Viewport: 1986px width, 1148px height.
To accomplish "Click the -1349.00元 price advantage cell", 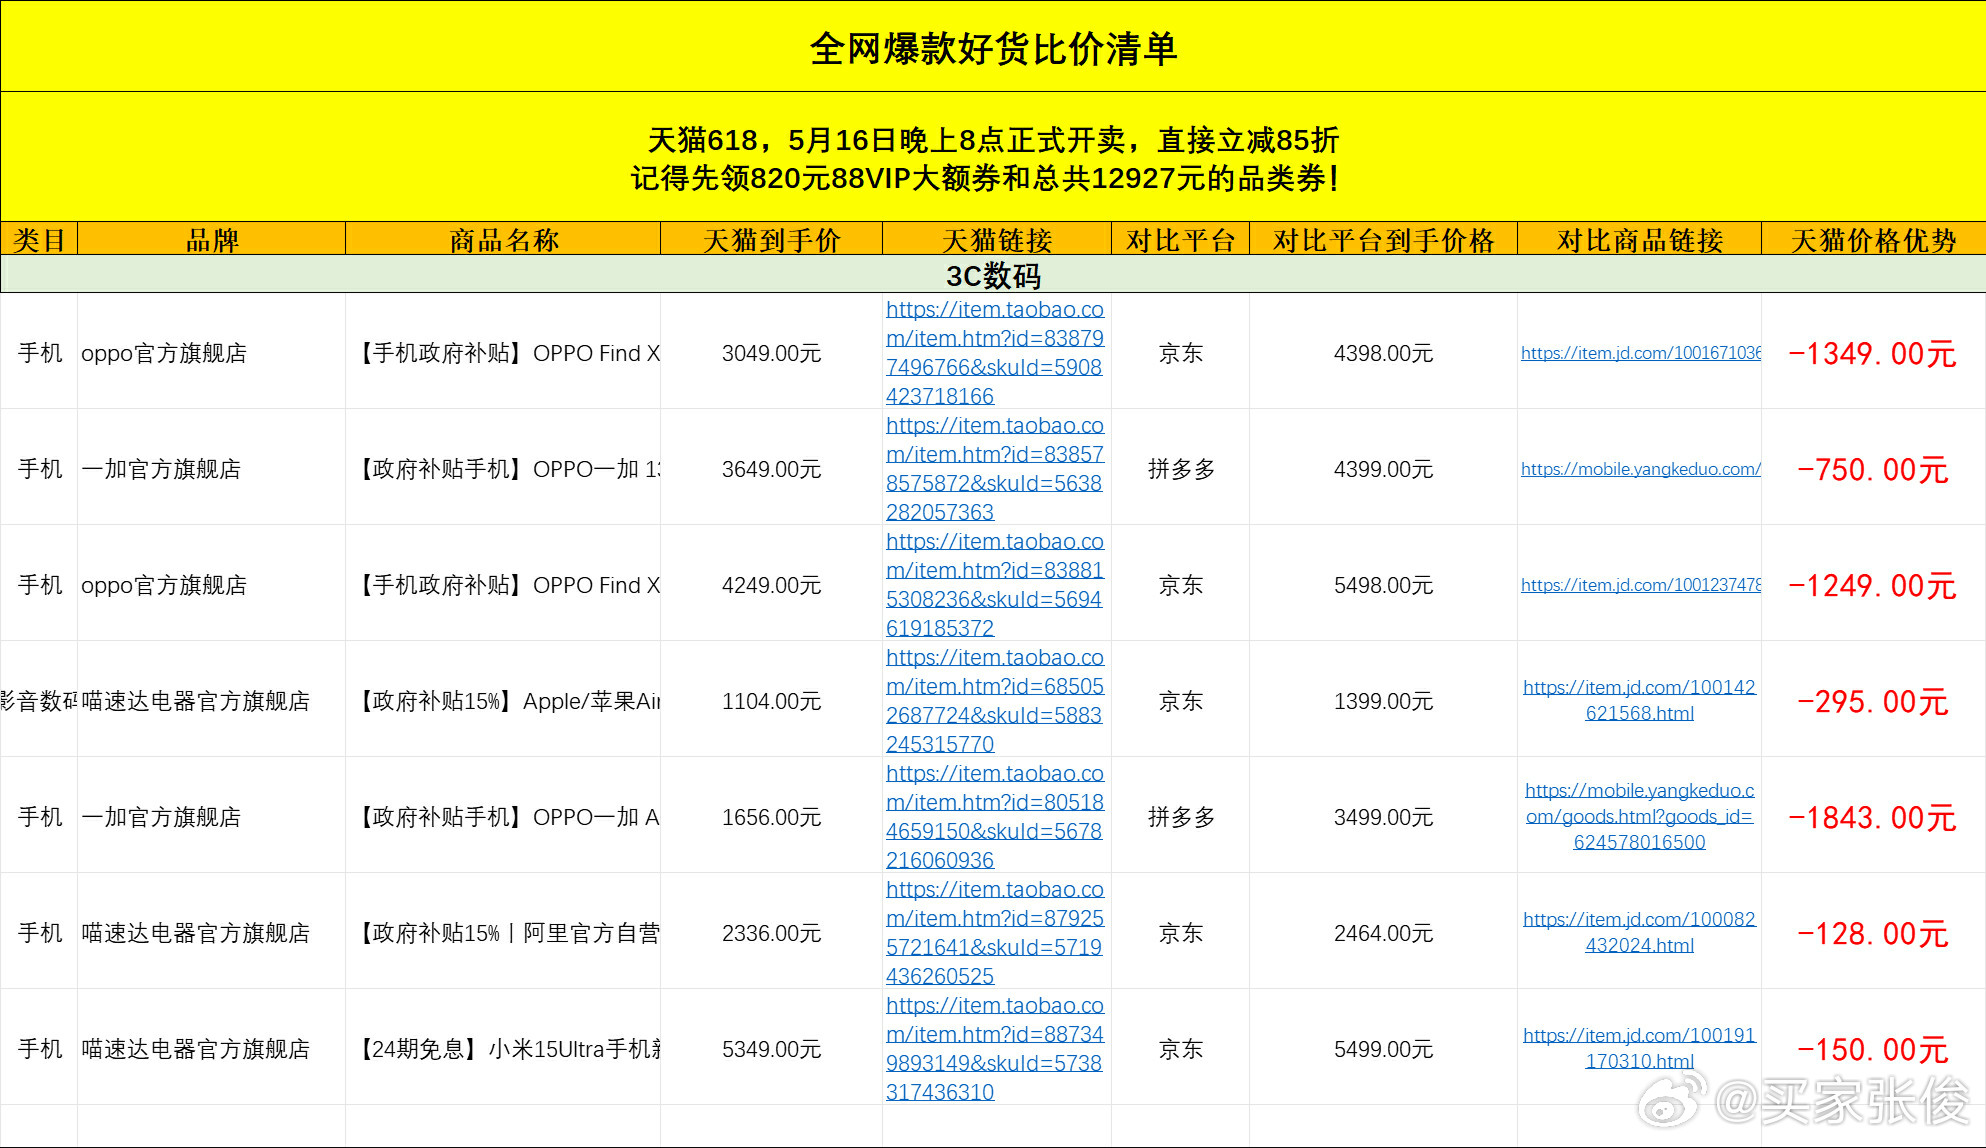I will 1872,353.
